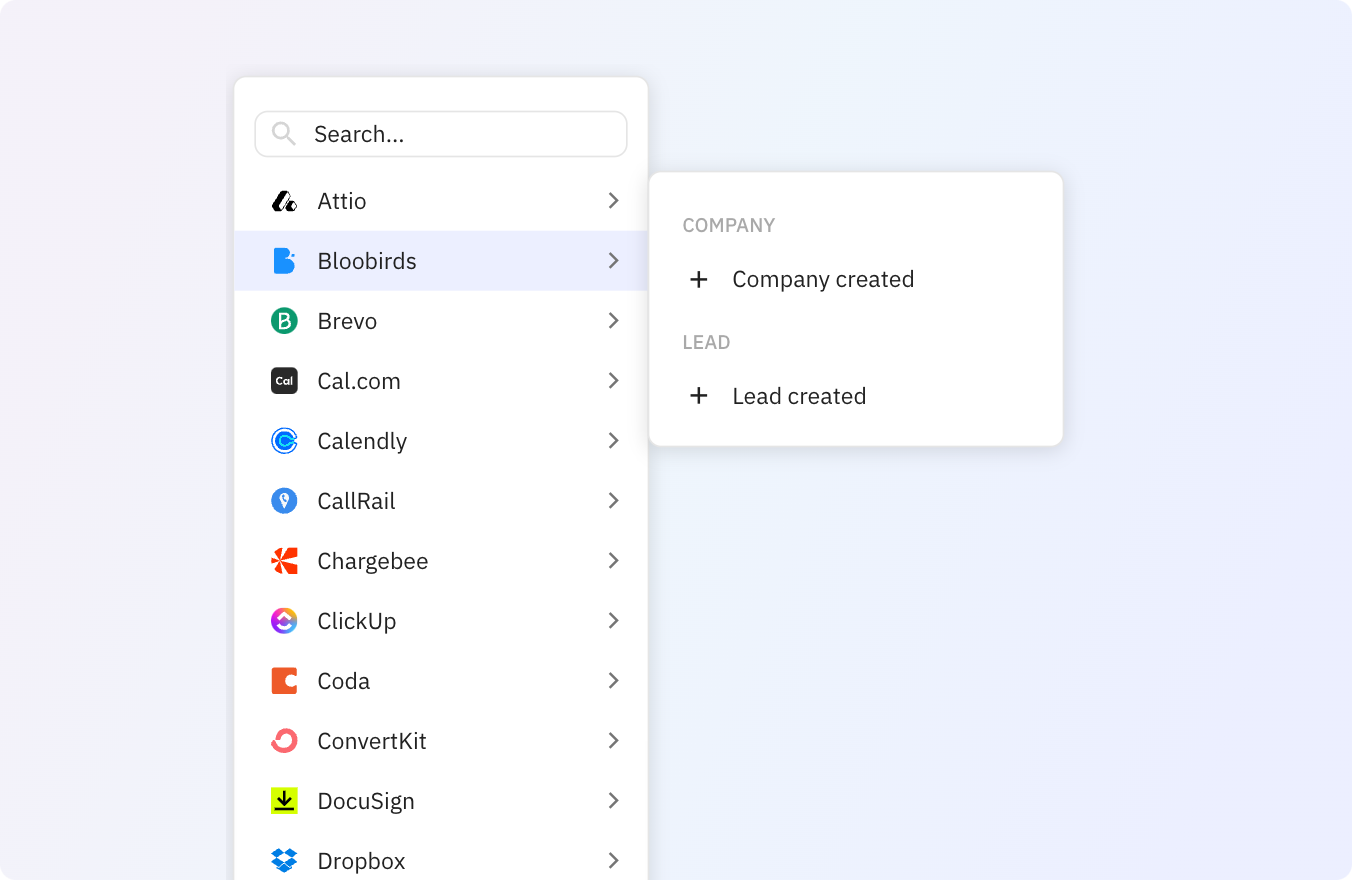Choose Brevo in the app list
This screenshot has height=880, width=1352.
[441, 321]
